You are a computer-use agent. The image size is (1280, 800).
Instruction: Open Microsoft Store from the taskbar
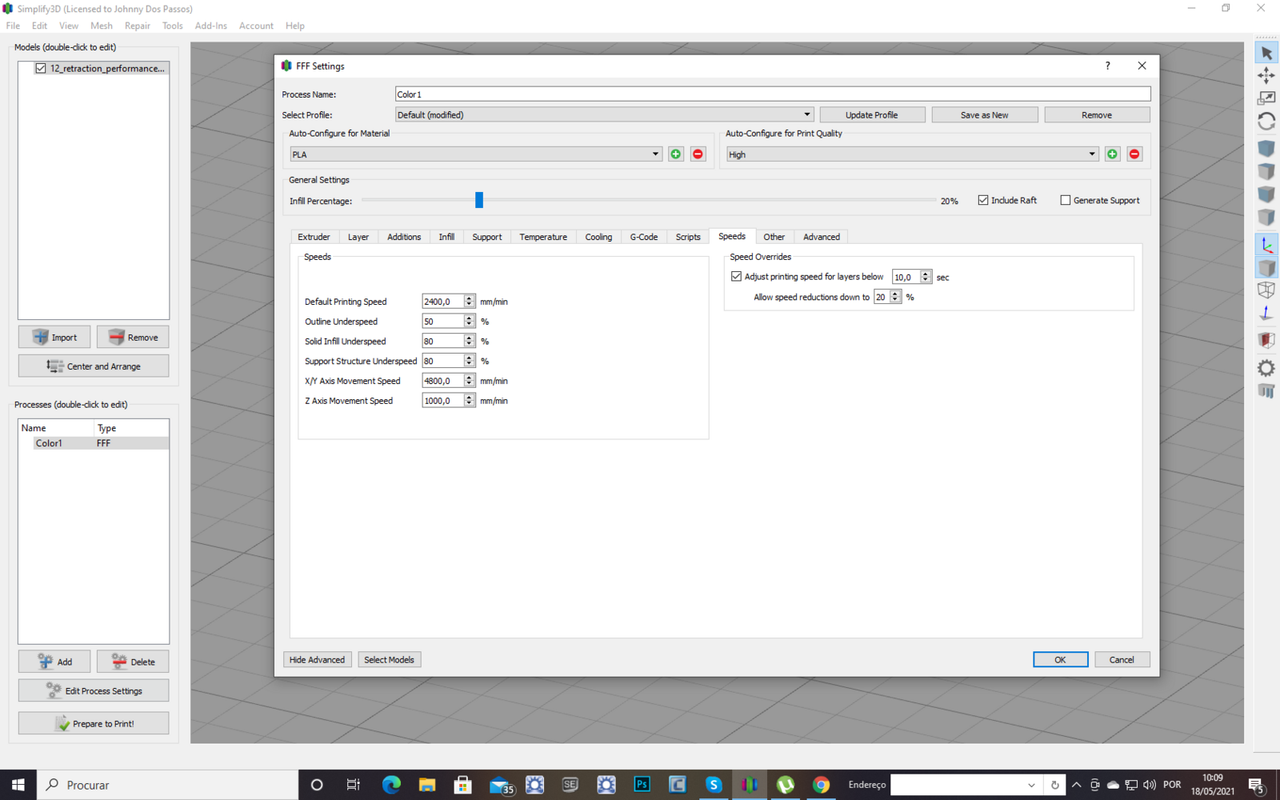[x=462, y=785]
